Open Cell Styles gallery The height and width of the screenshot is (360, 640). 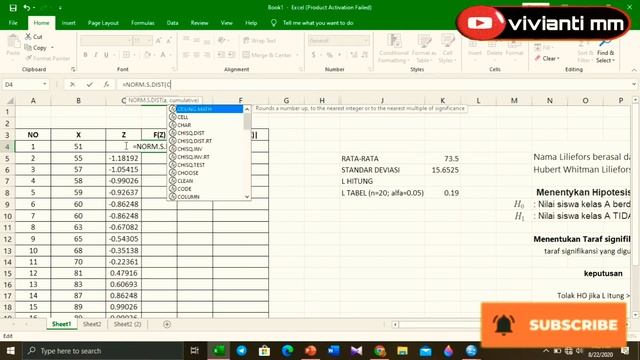(x=447, y=49)
